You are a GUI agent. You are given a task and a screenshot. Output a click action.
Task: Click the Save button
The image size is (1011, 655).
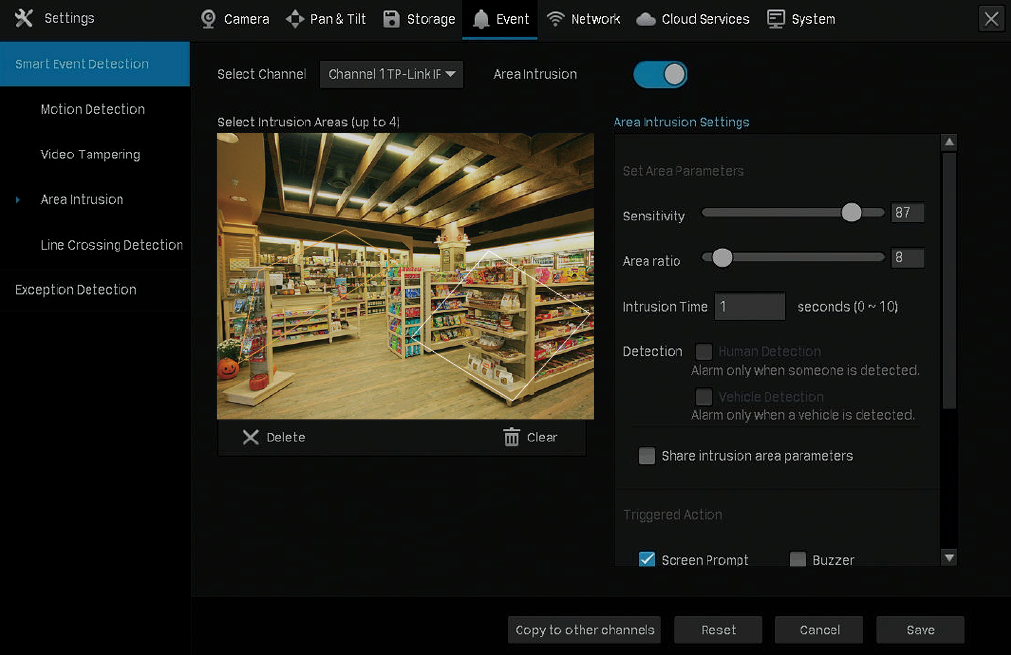[920, 630]
